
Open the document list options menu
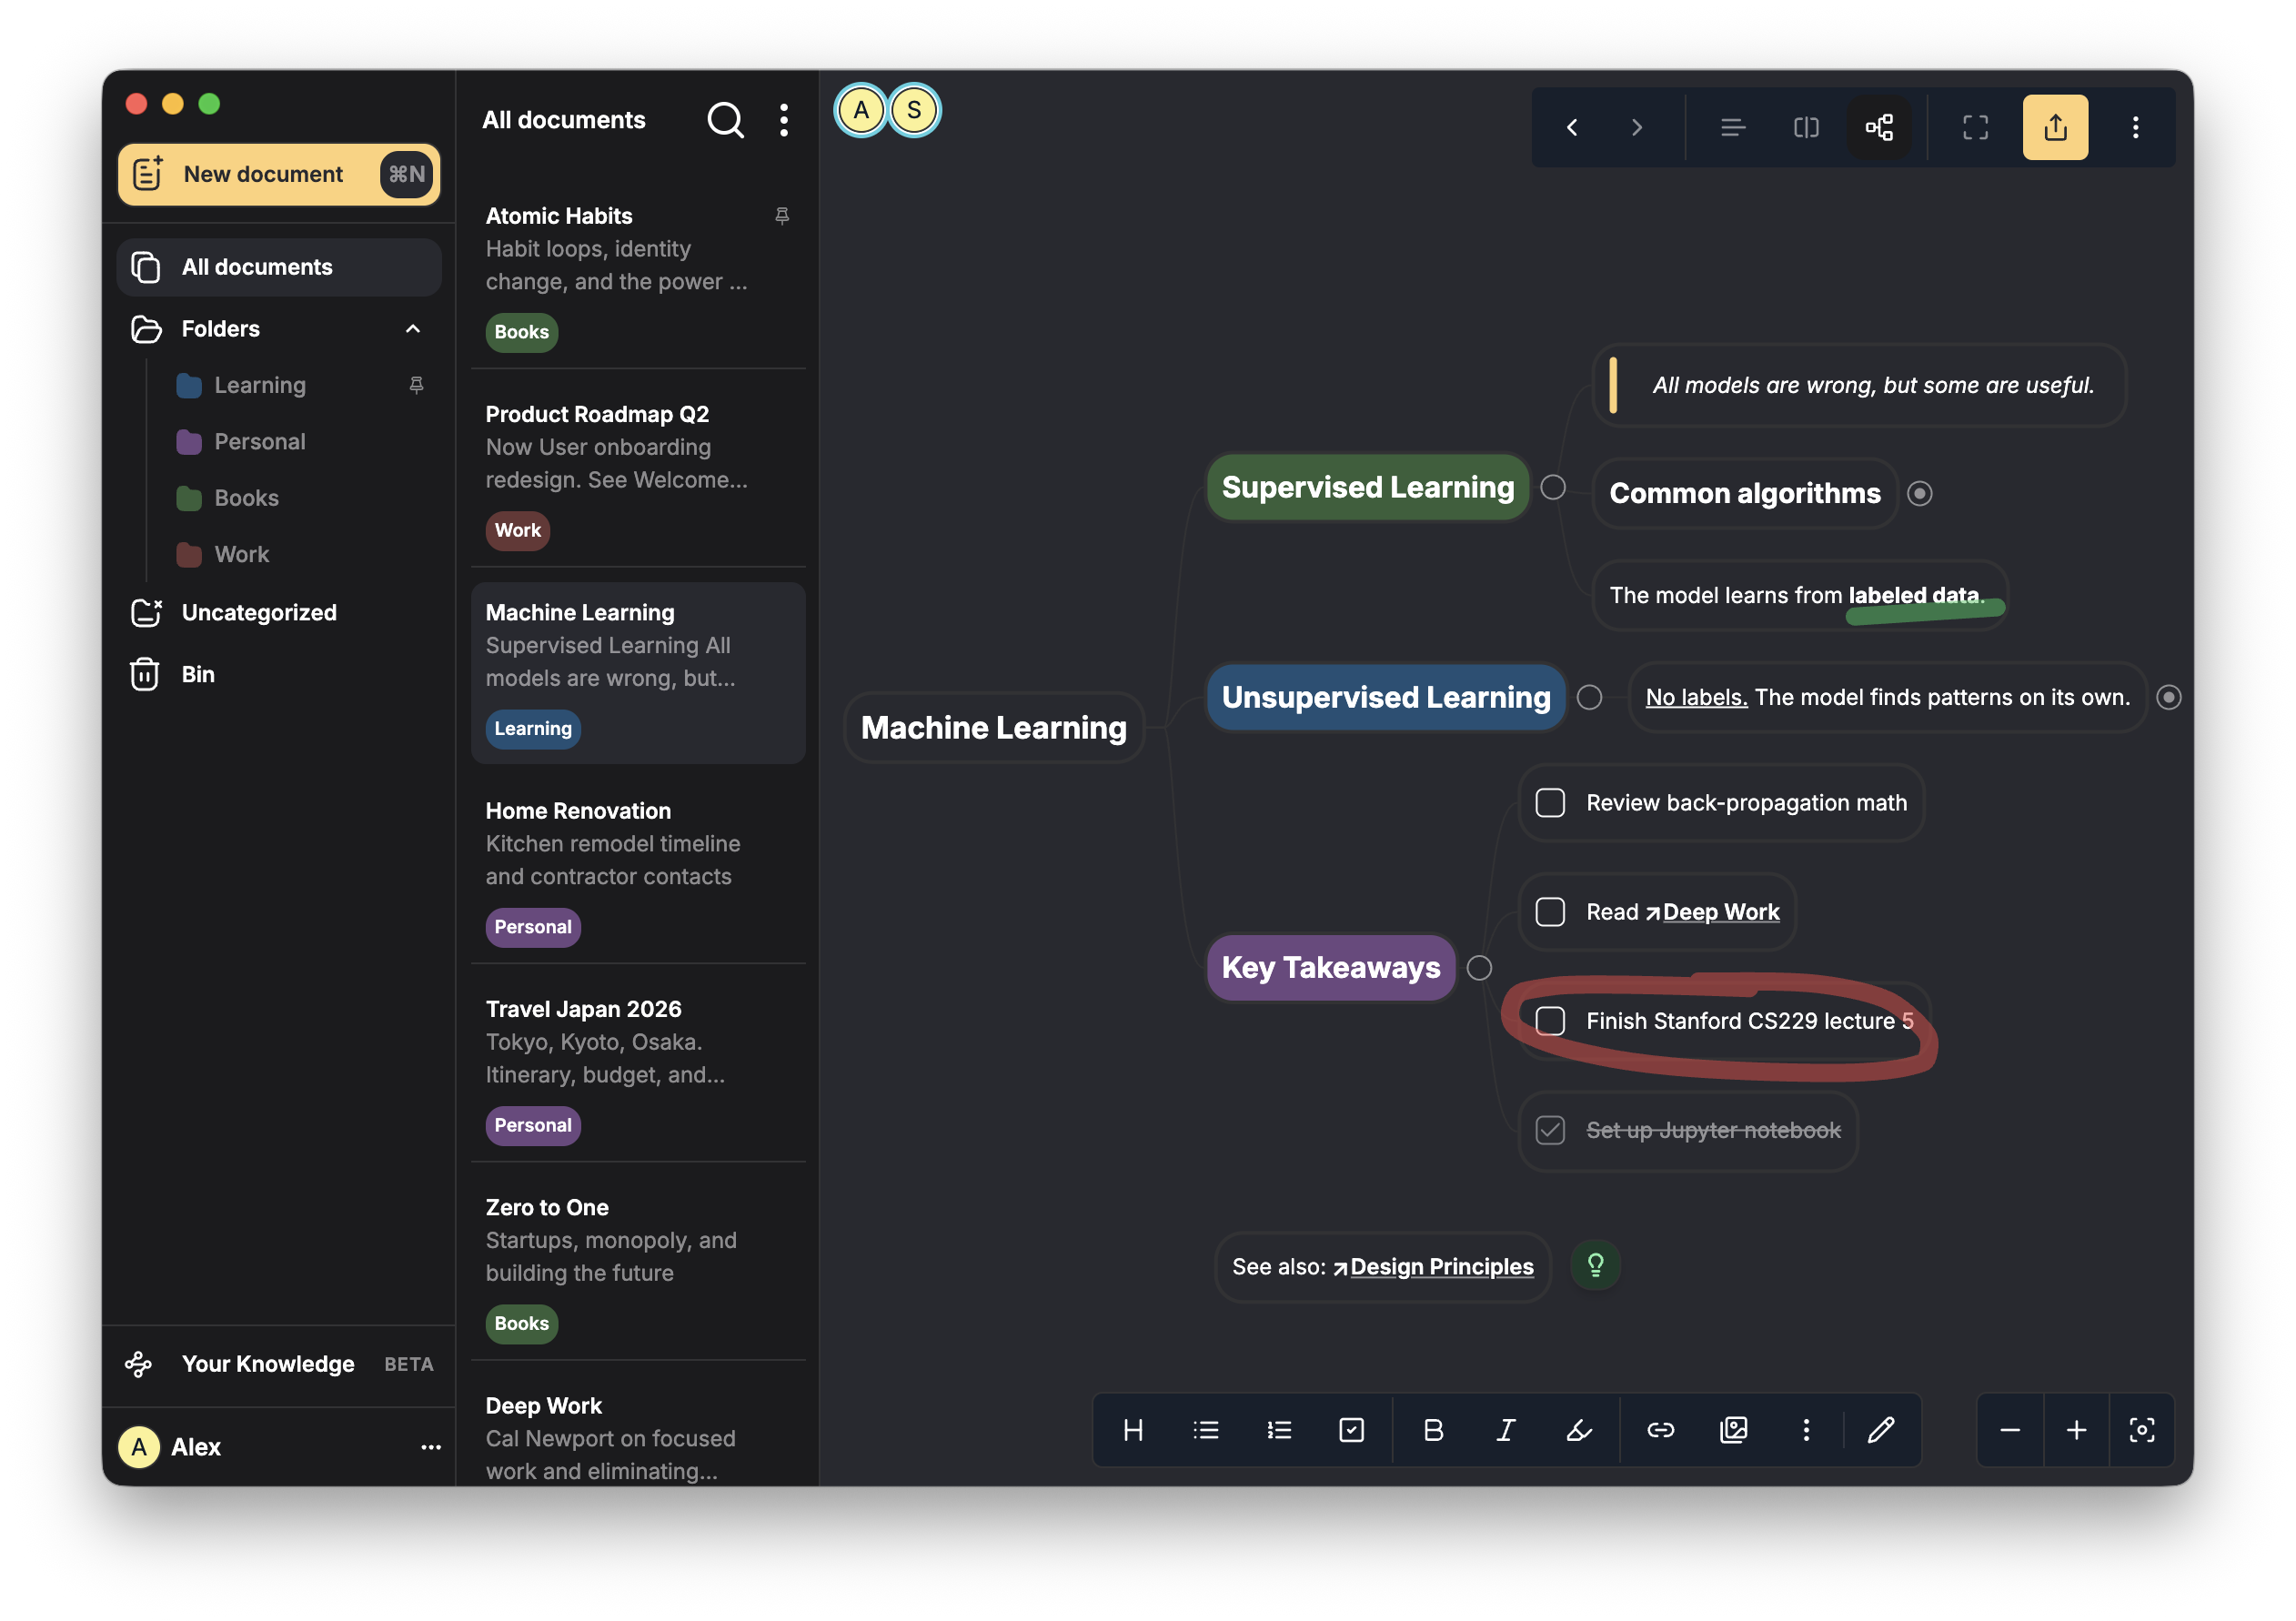coord(784,120)
